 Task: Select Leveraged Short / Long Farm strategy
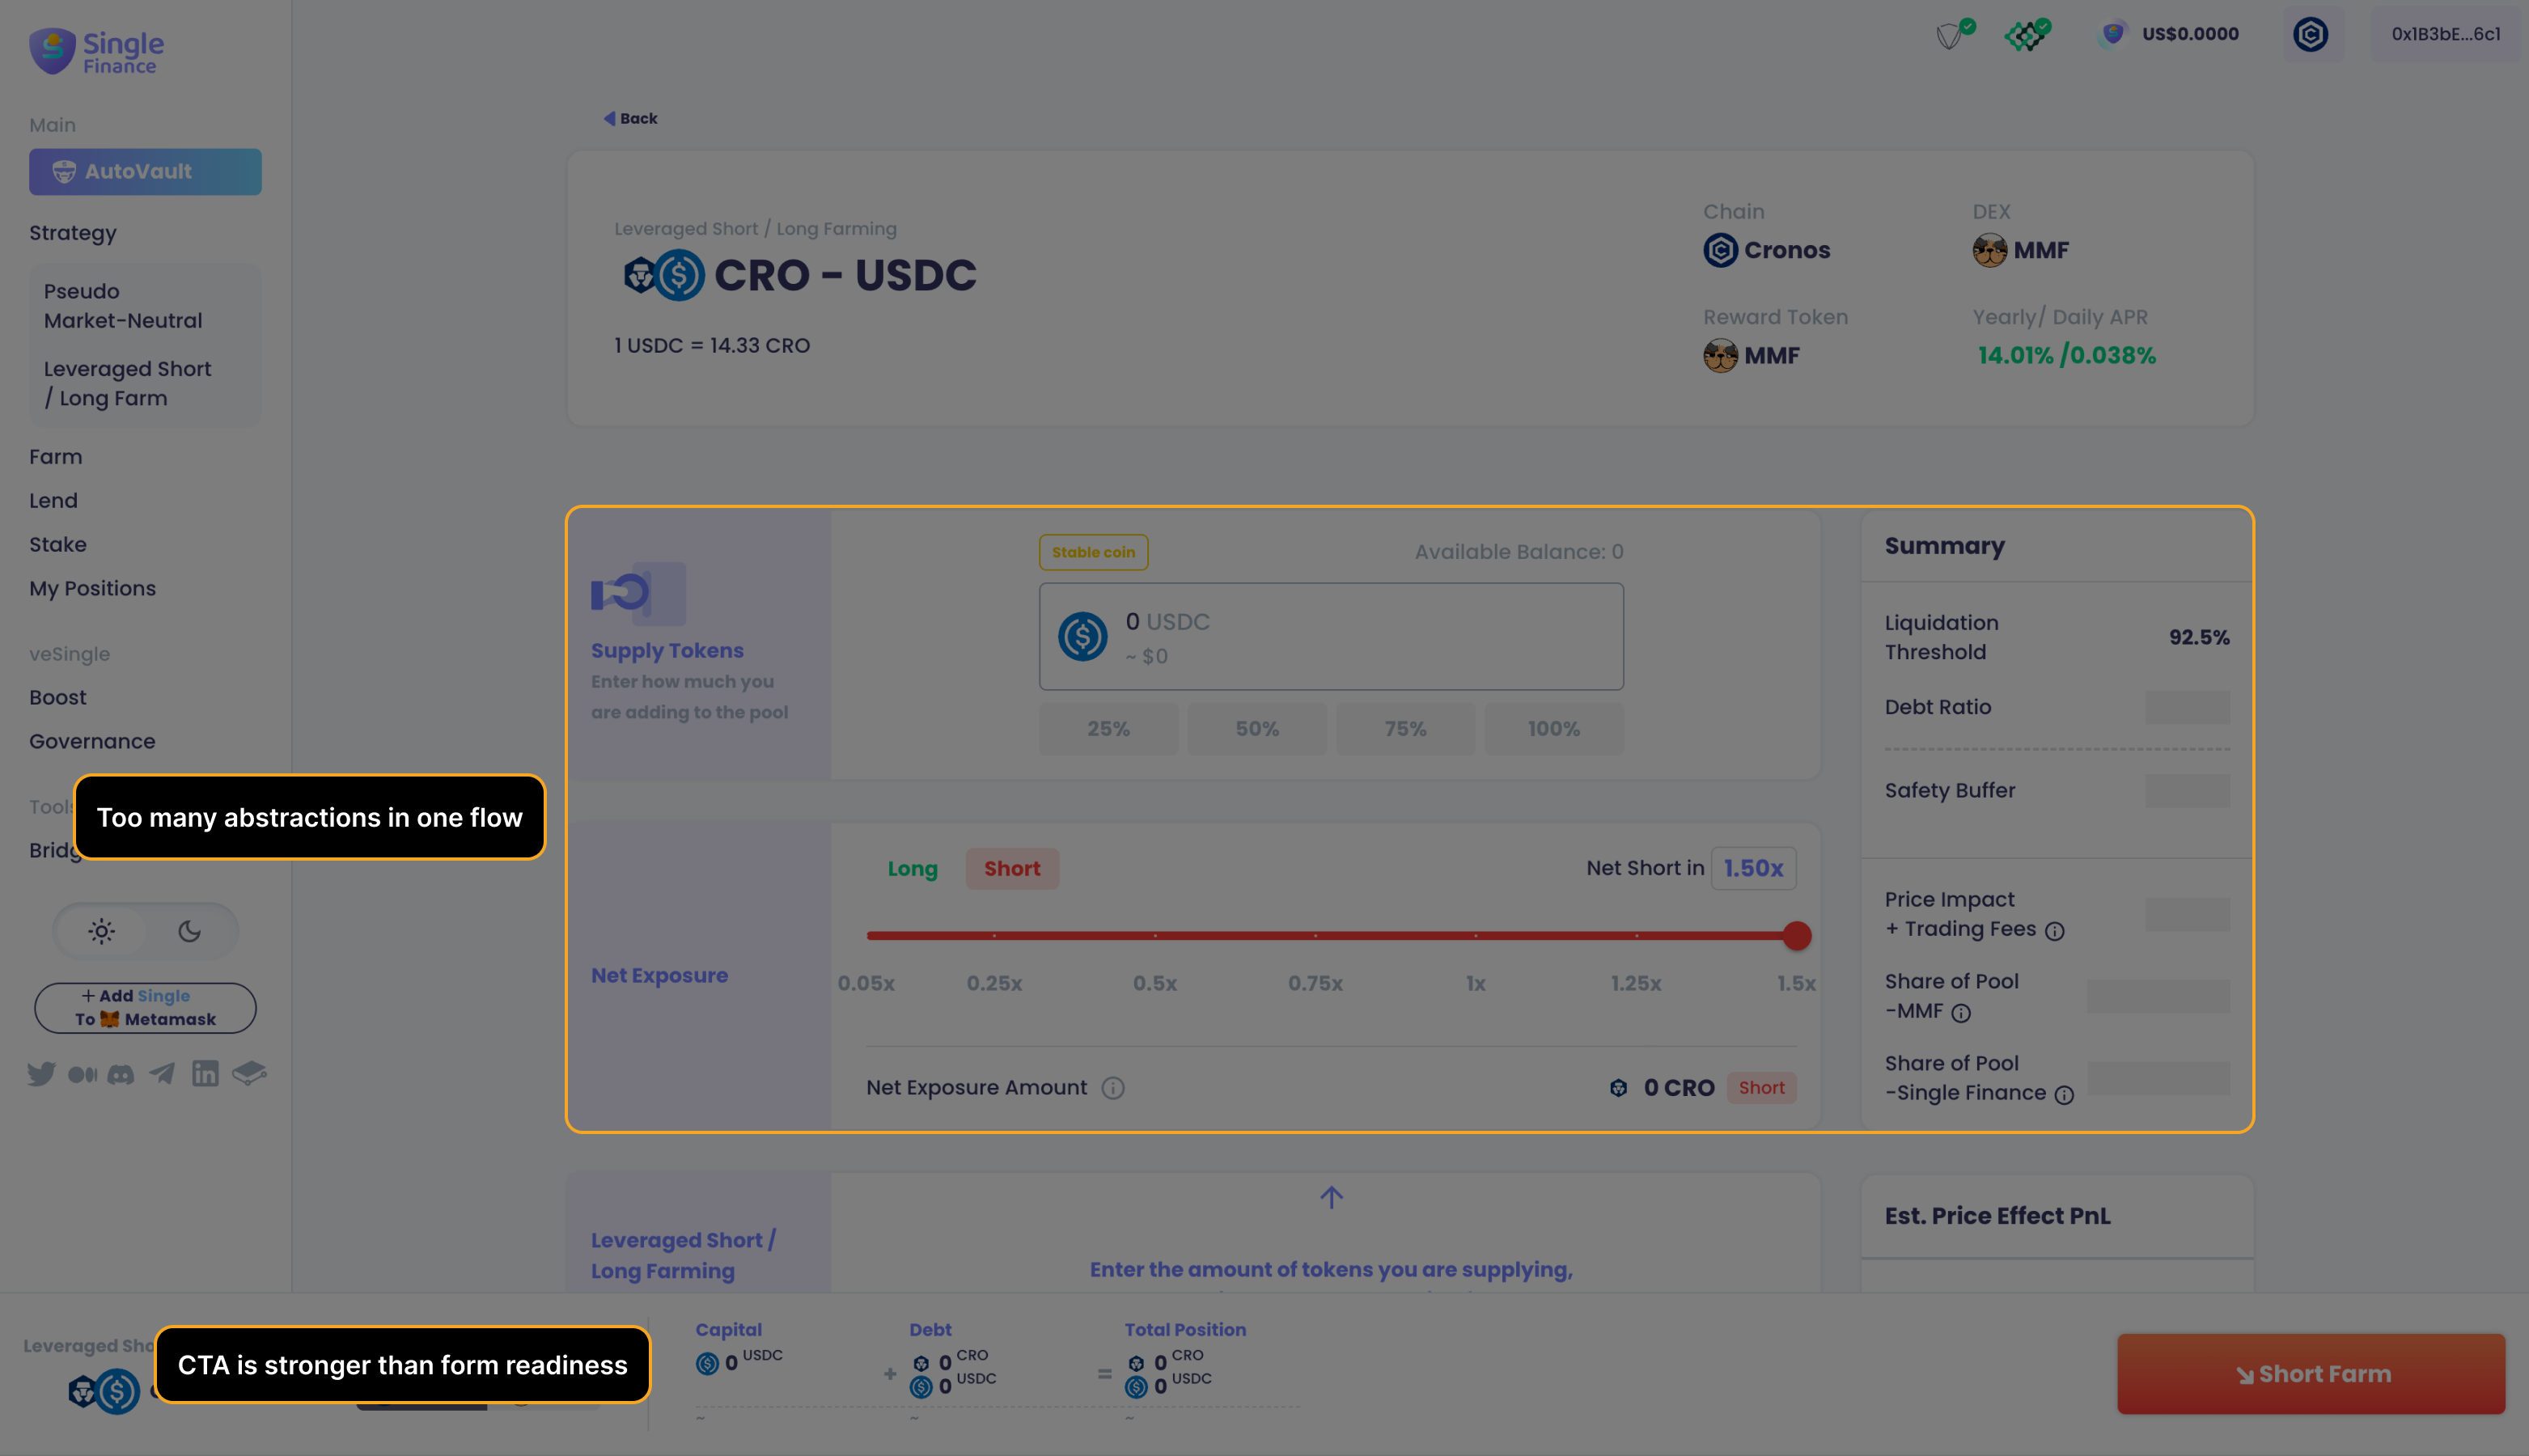tap(127, 383)
